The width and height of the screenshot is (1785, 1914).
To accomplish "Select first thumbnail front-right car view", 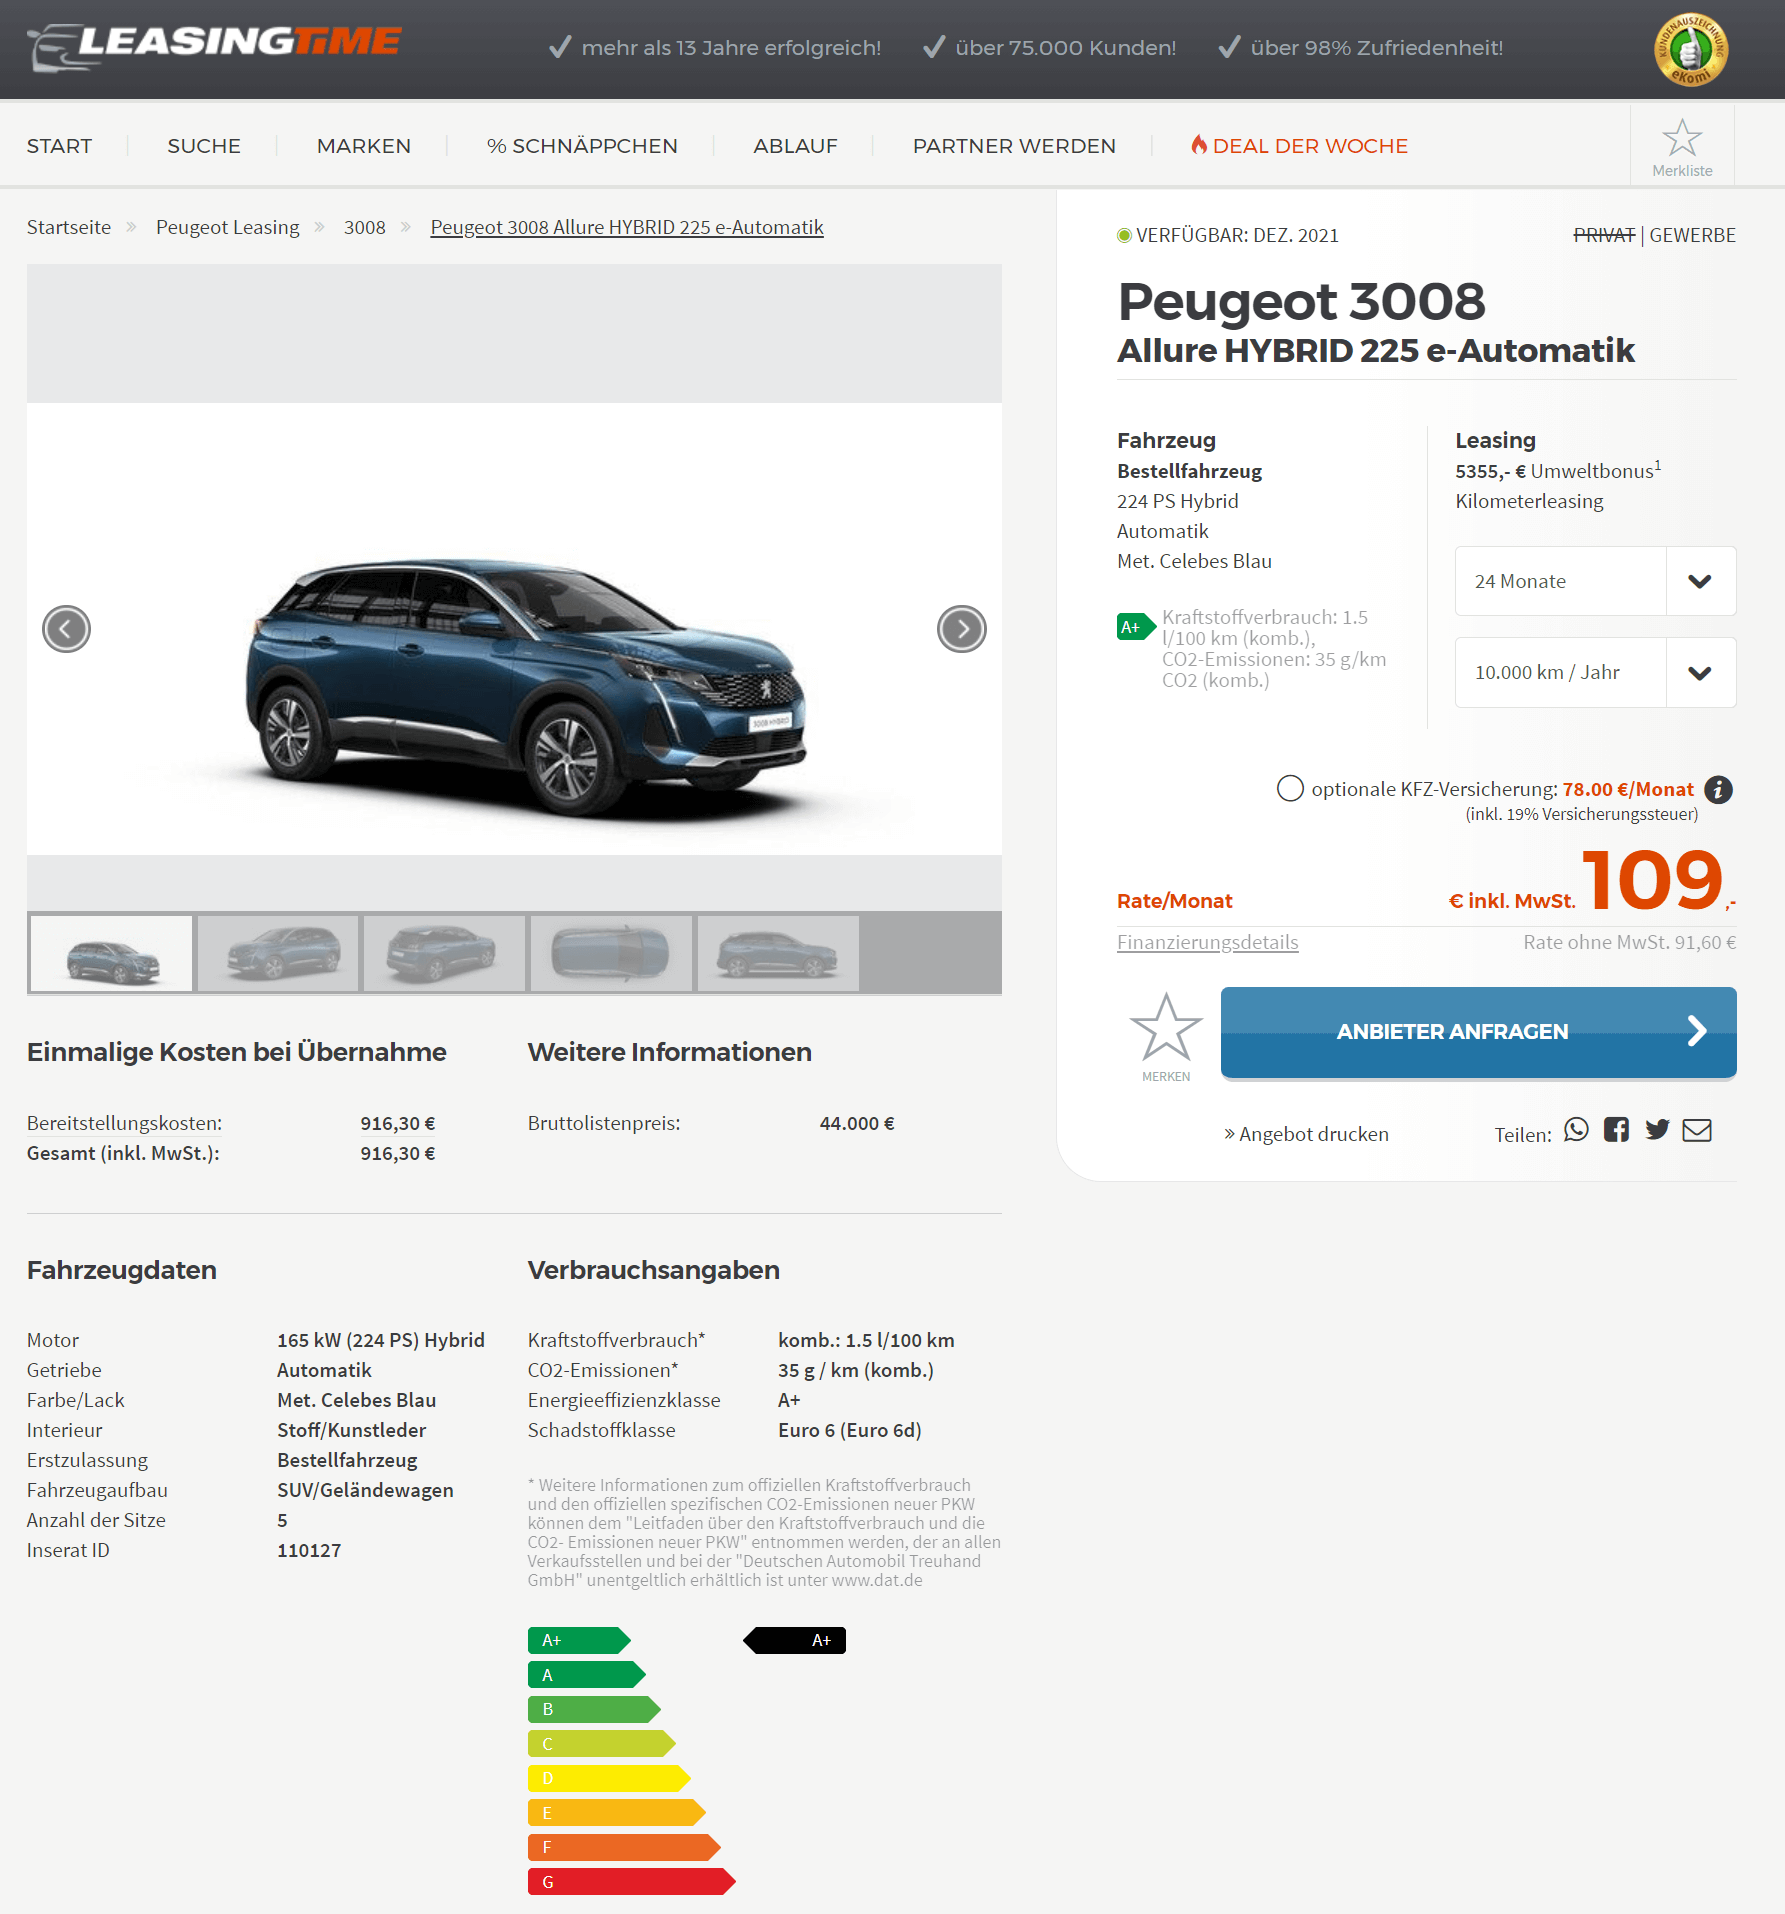I will point(111,953).
